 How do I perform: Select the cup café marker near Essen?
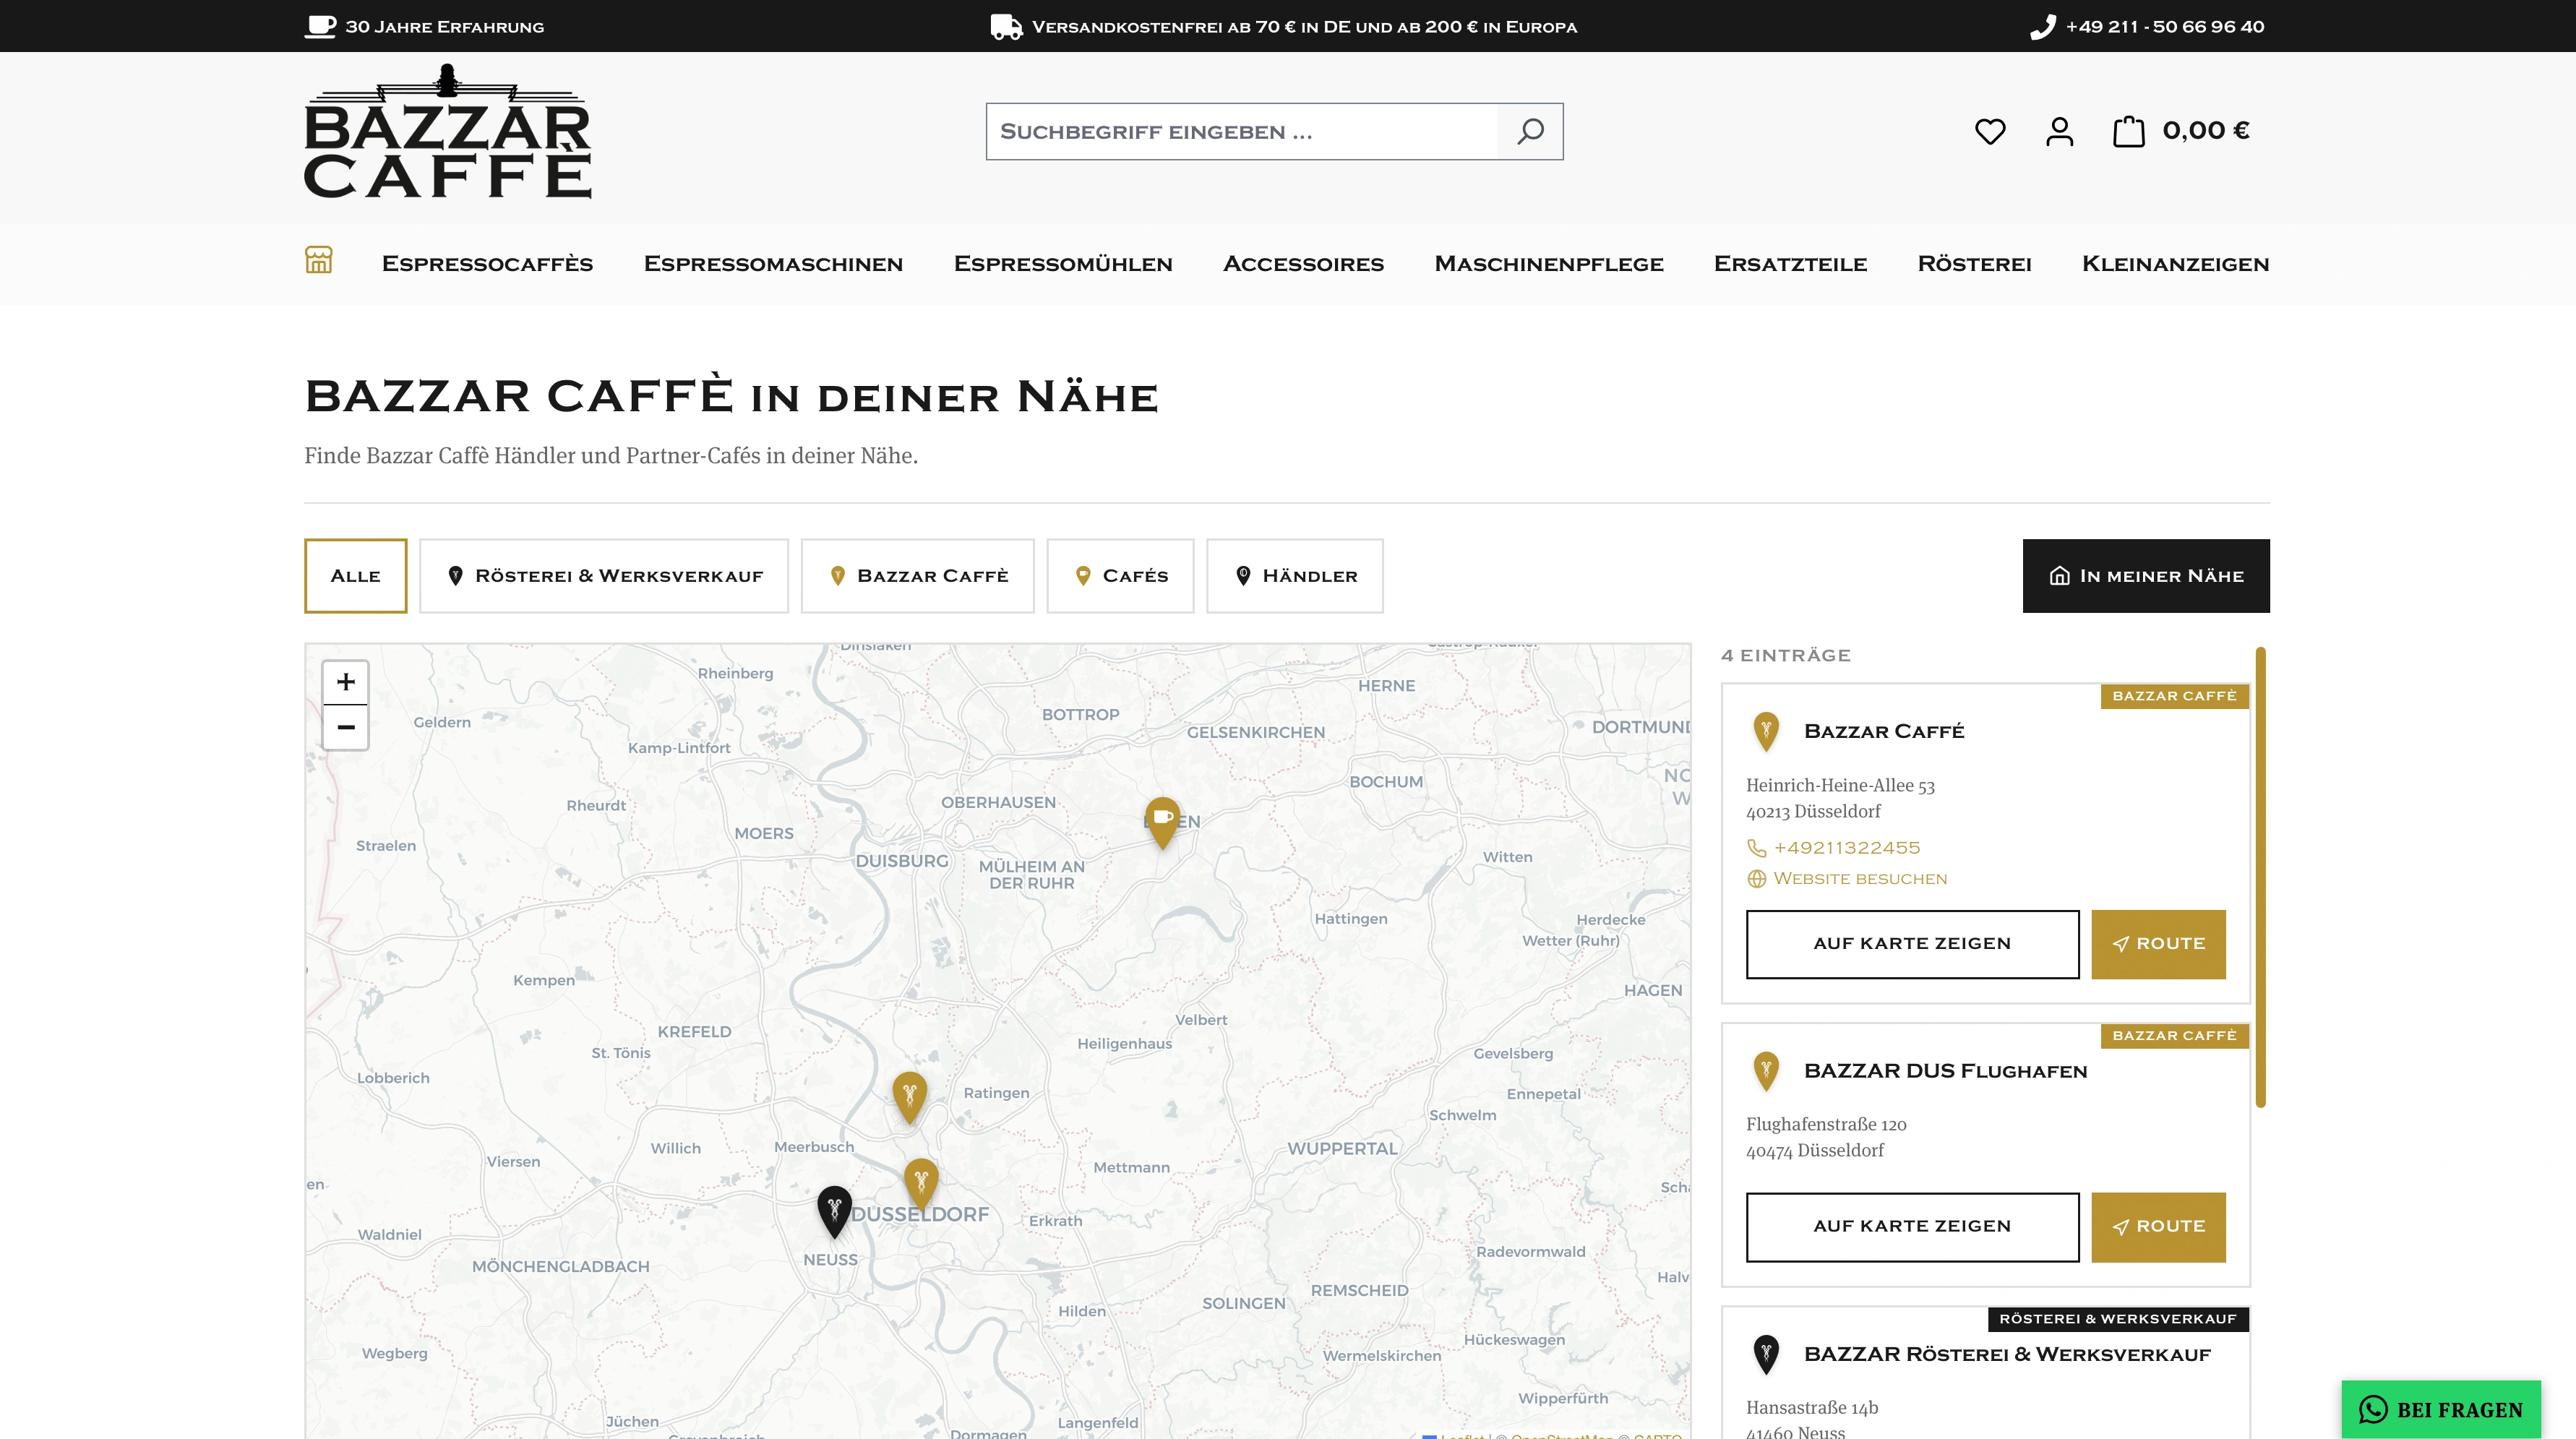click(x=1162, y=823)
